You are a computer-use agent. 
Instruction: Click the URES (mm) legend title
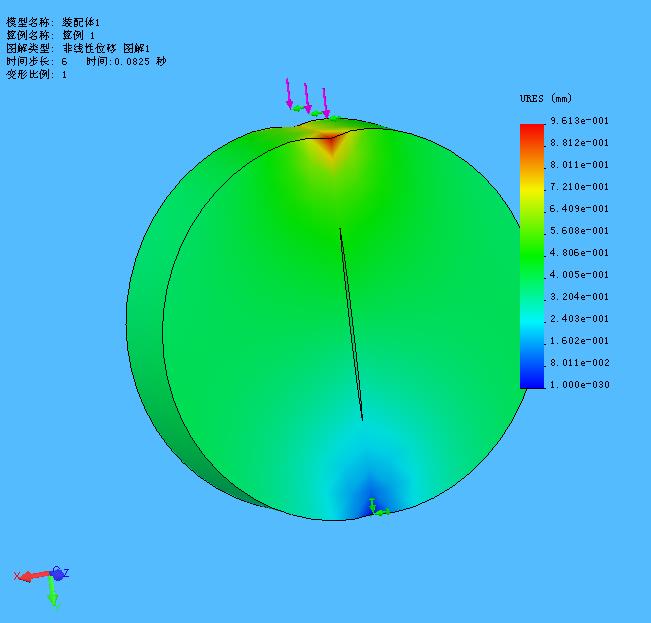point(546,98)
